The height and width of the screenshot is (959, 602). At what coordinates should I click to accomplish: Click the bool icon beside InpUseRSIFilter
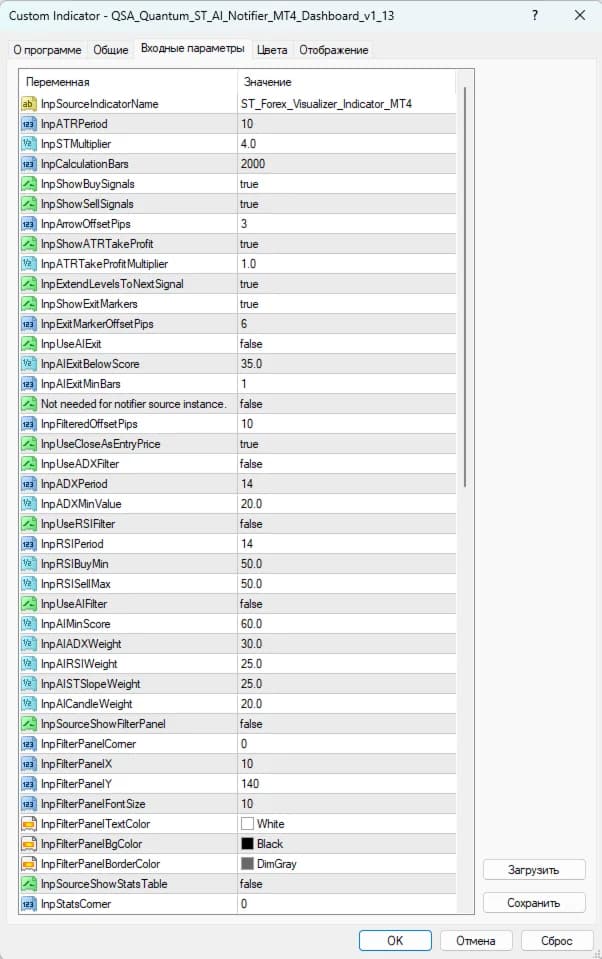click(x=28, y=524)
